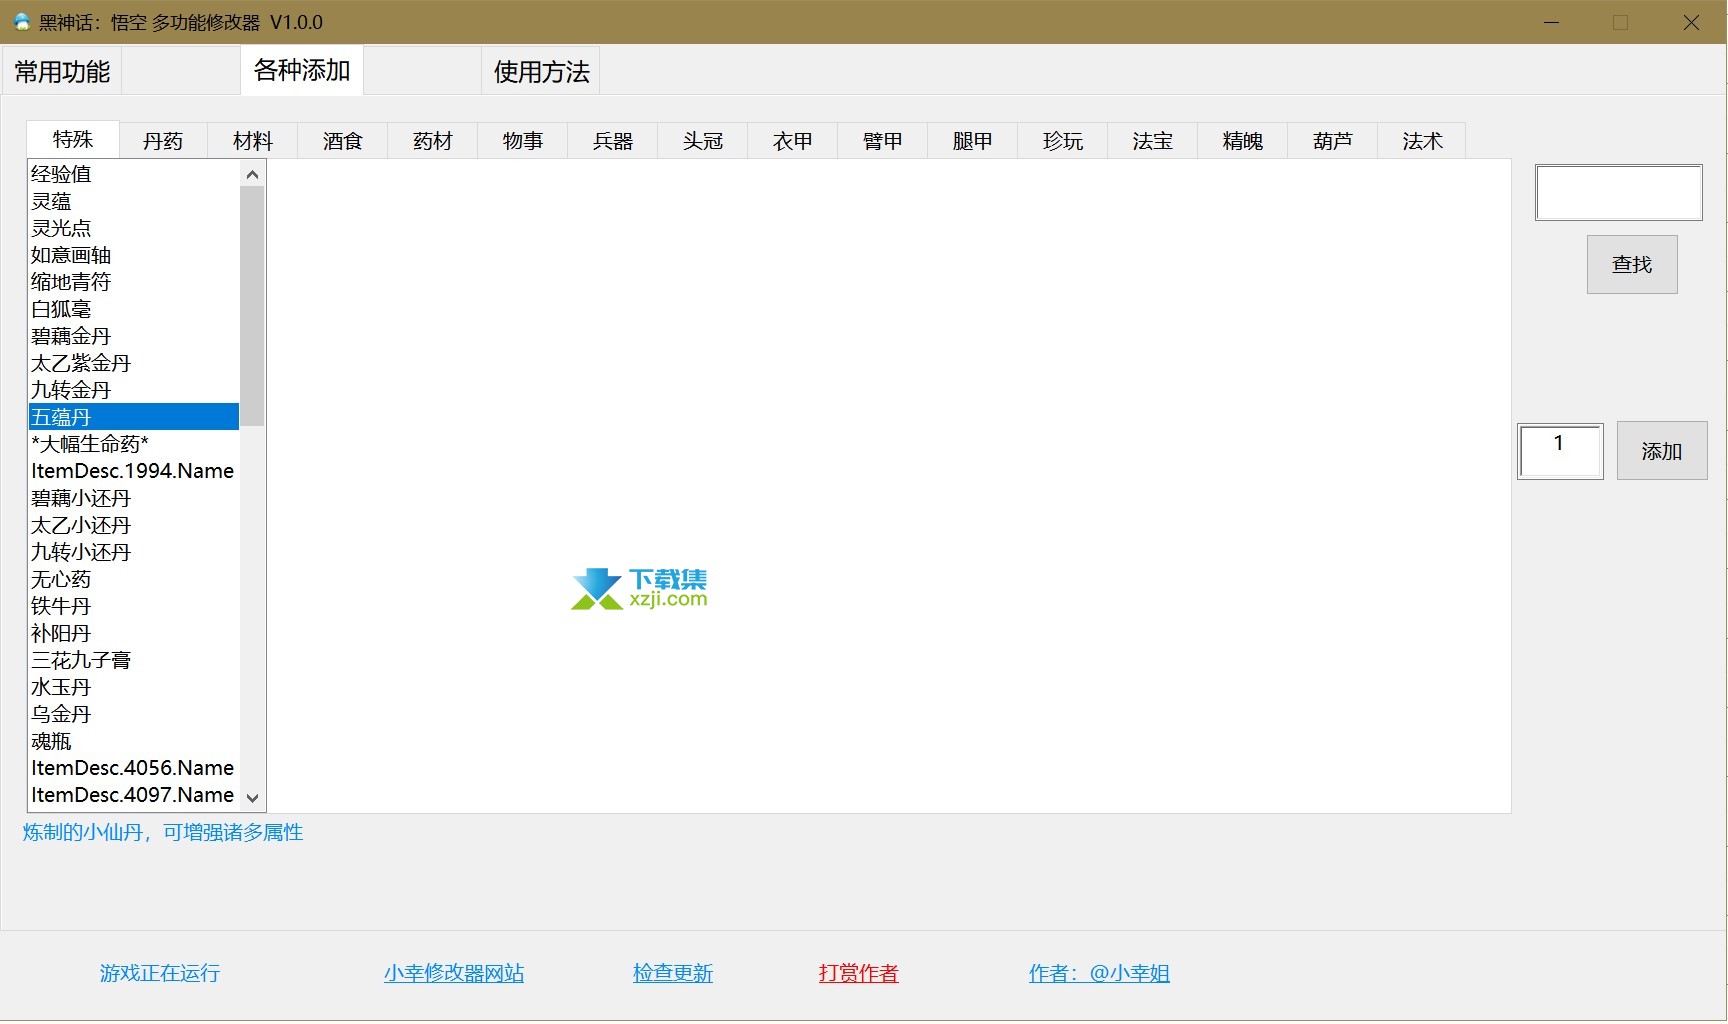This screenshot has width=1728, height=1024.
Task: Select ItemDesc.1994.Name in the list
Action: click(x=134, y=471)
